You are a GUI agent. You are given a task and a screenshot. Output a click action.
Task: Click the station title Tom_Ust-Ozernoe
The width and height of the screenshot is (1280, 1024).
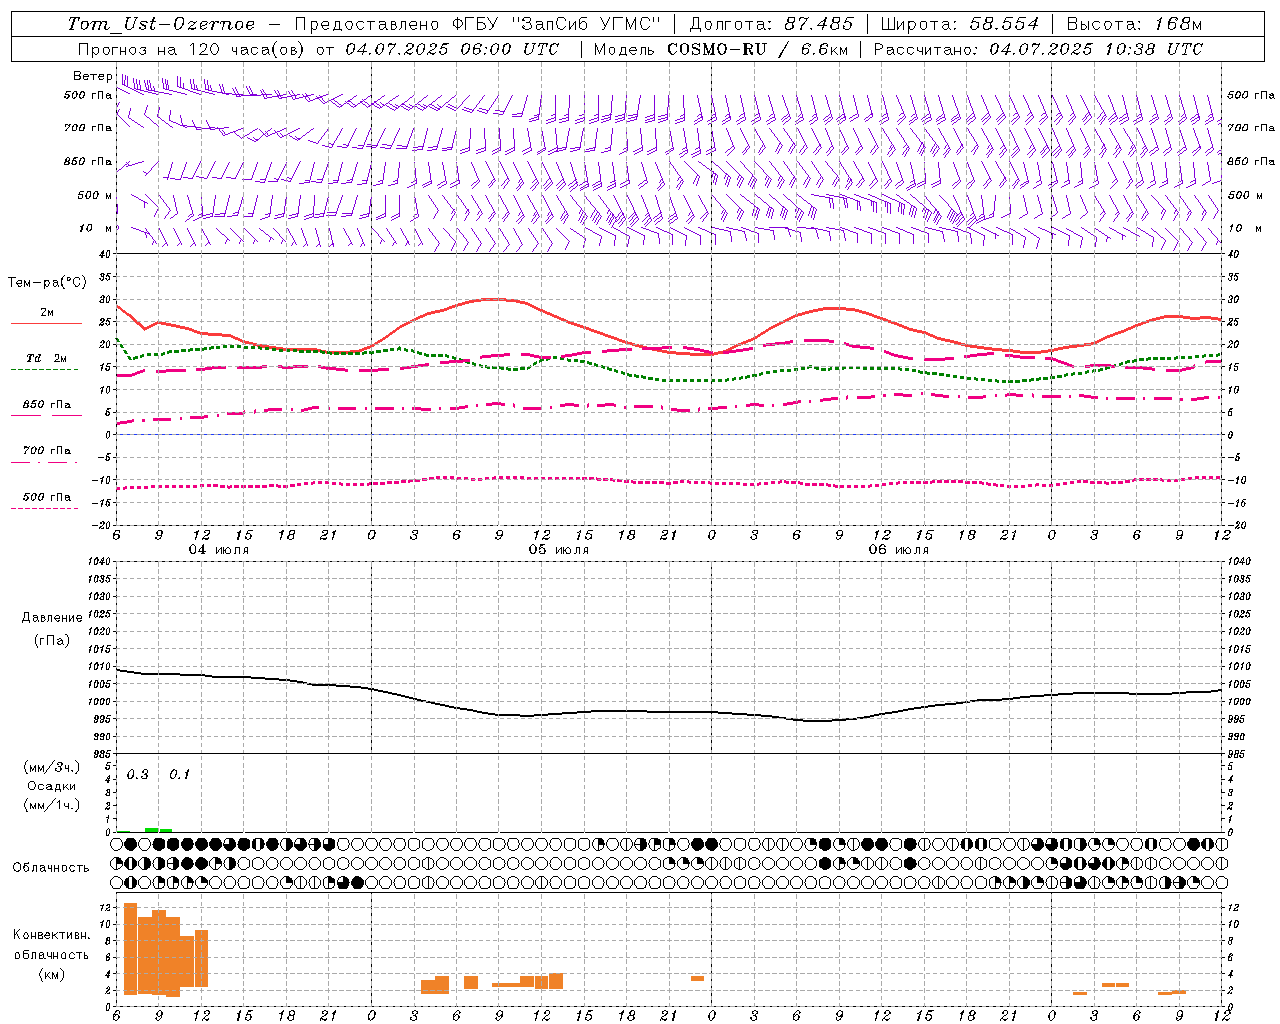click(161, 24)
